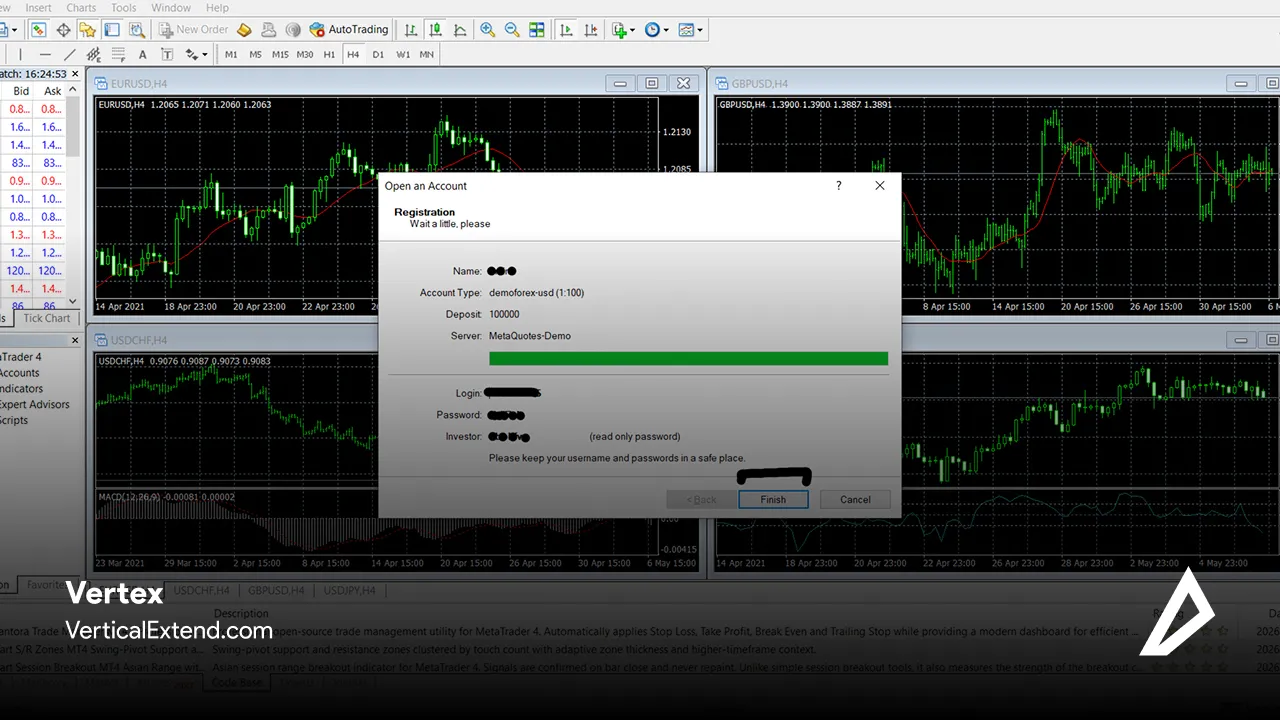Close the Open an Account dialog

(880, 185)
